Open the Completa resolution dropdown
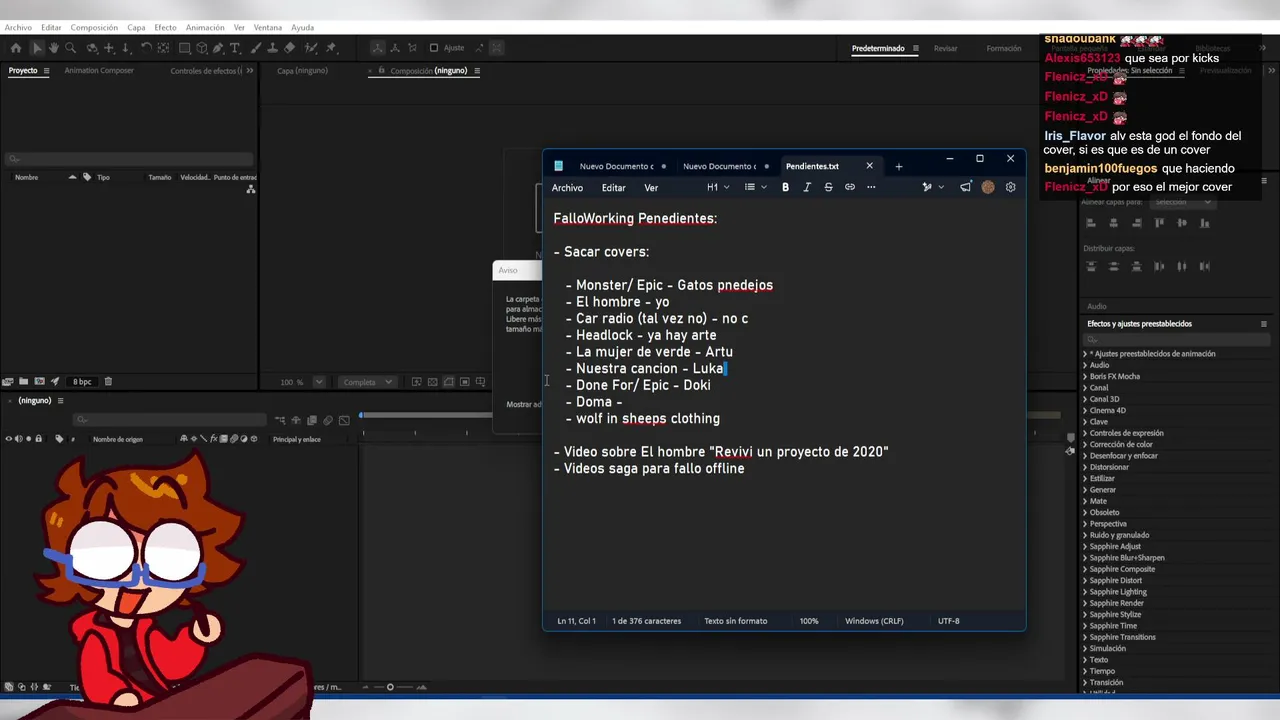Viewport: 1280px width, 720px height. (x=366, y=382)
